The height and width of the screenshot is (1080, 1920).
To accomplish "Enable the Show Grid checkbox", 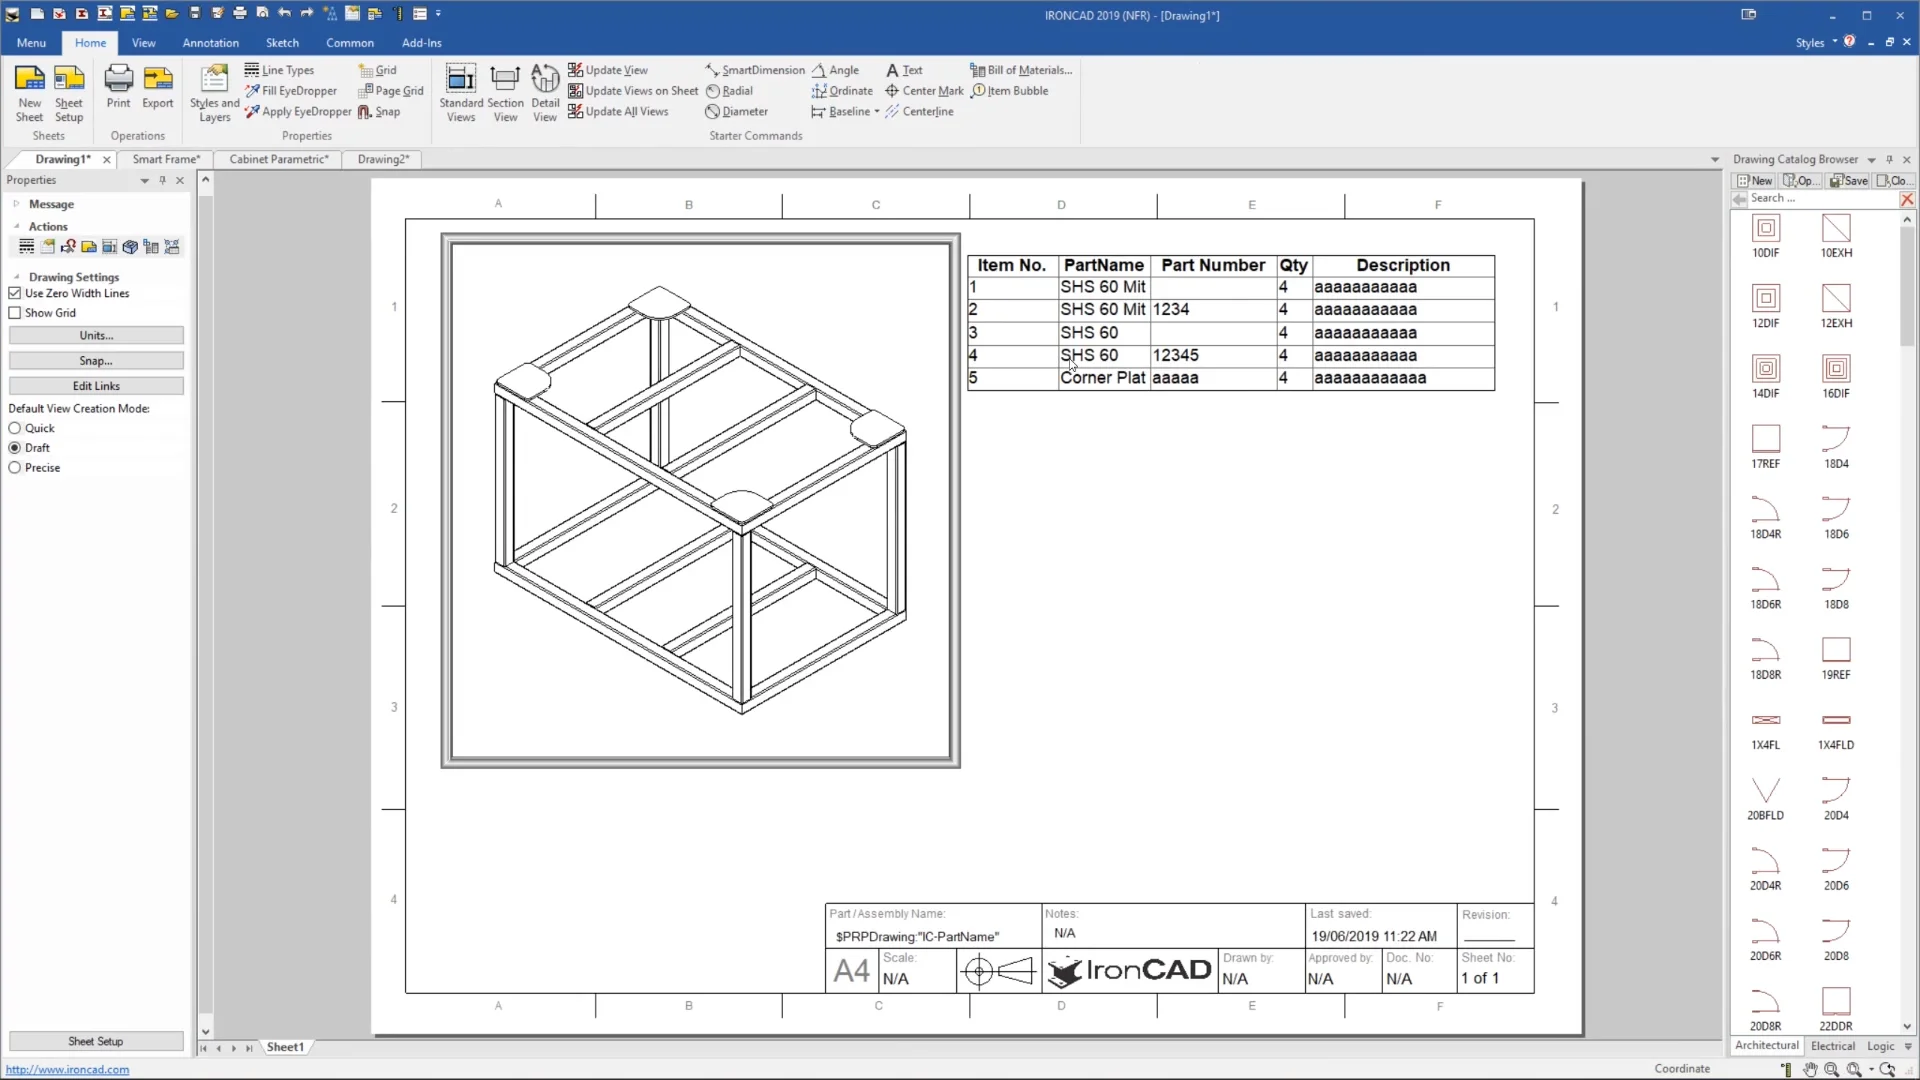I will 15,312.
